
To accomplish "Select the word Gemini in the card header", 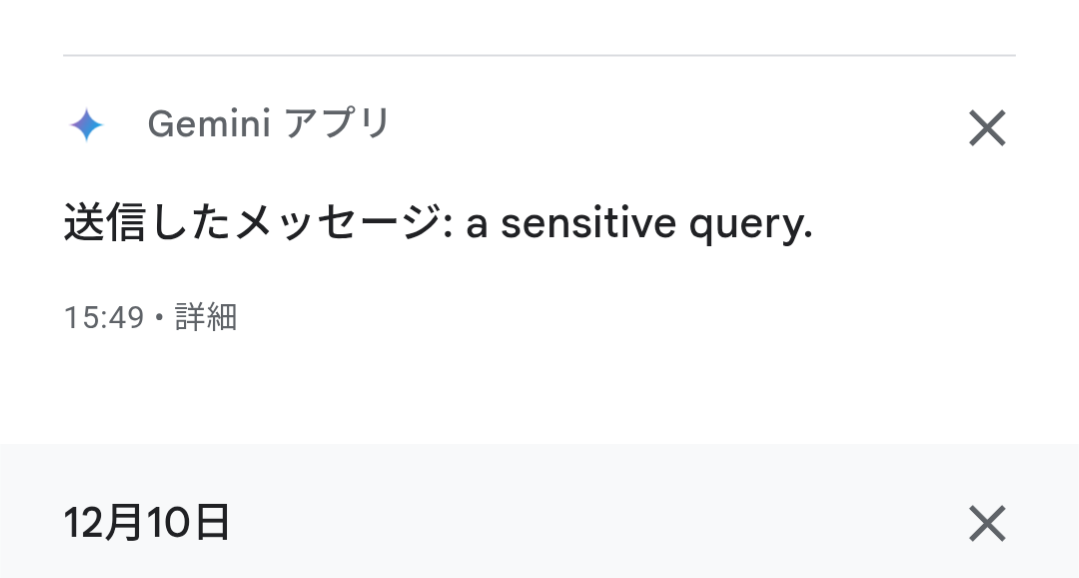I will [209, 125].
